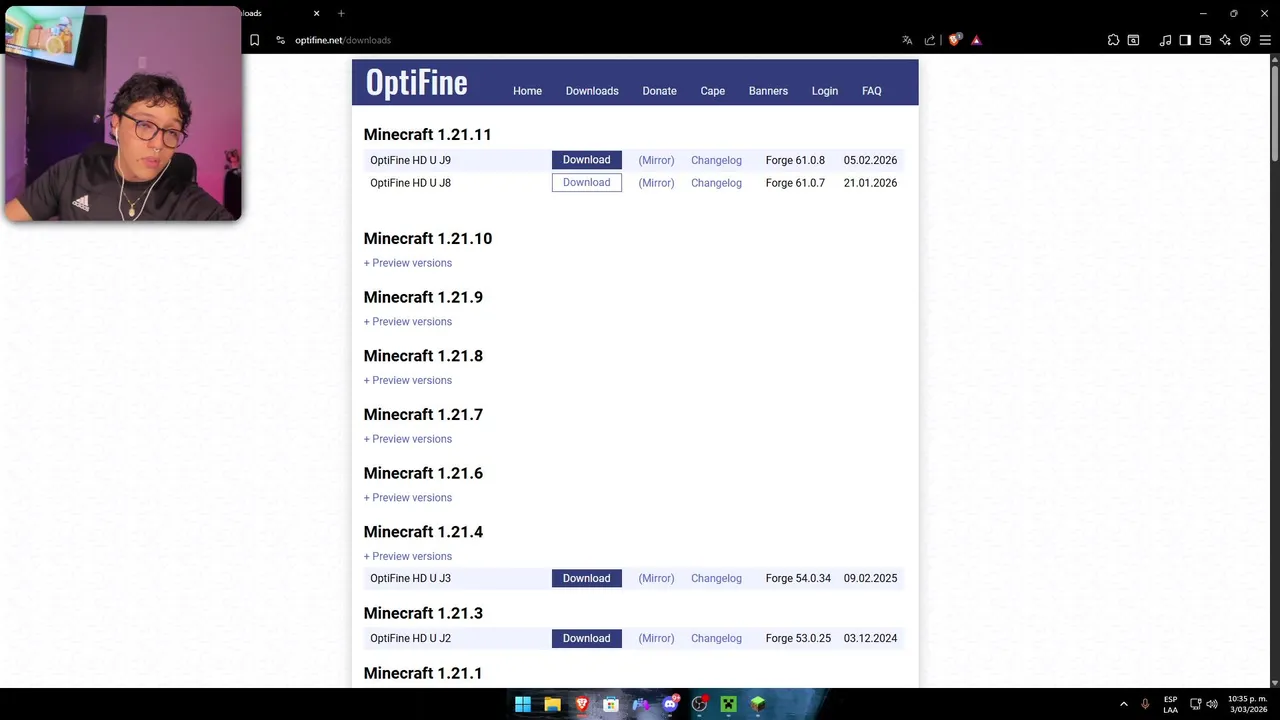This screenshot has height=720, width=1280.
Task: Expand Preview versions under Minecraft 1.21.6
Action: point(408,498)
